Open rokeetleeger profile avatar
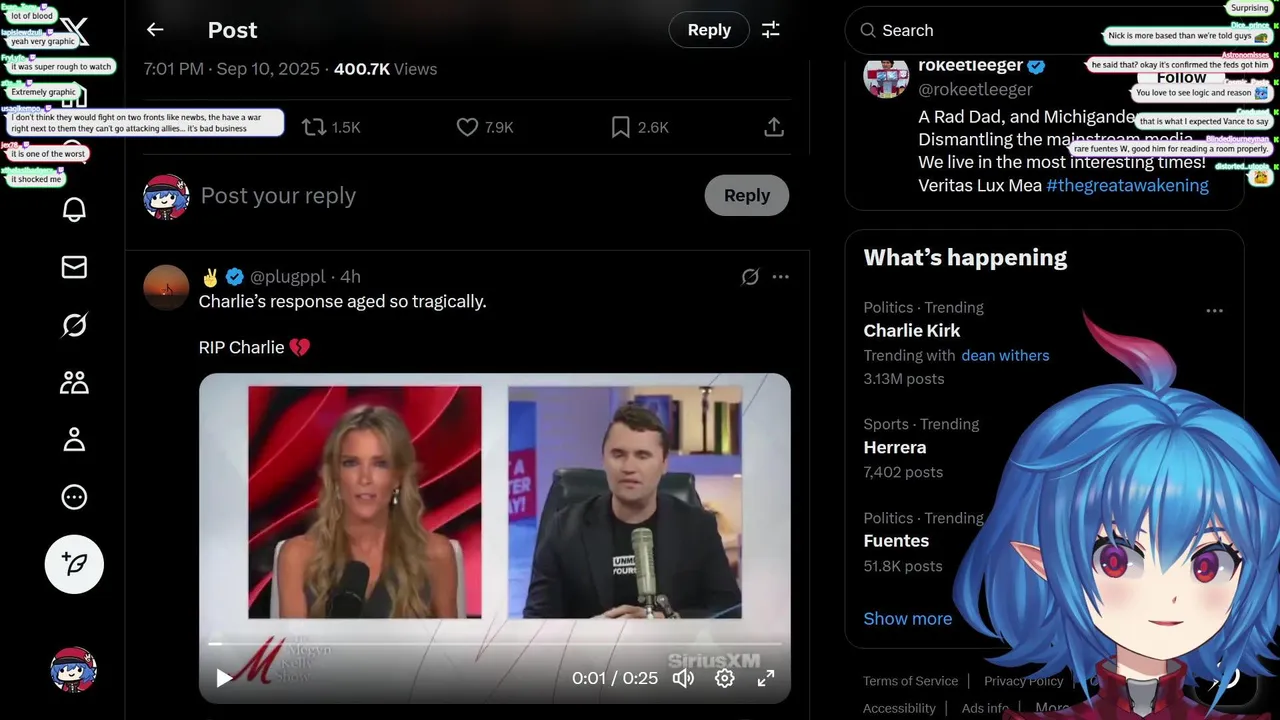The width and height of the screenshot is (1280, 720). click(x=886, y=77)
